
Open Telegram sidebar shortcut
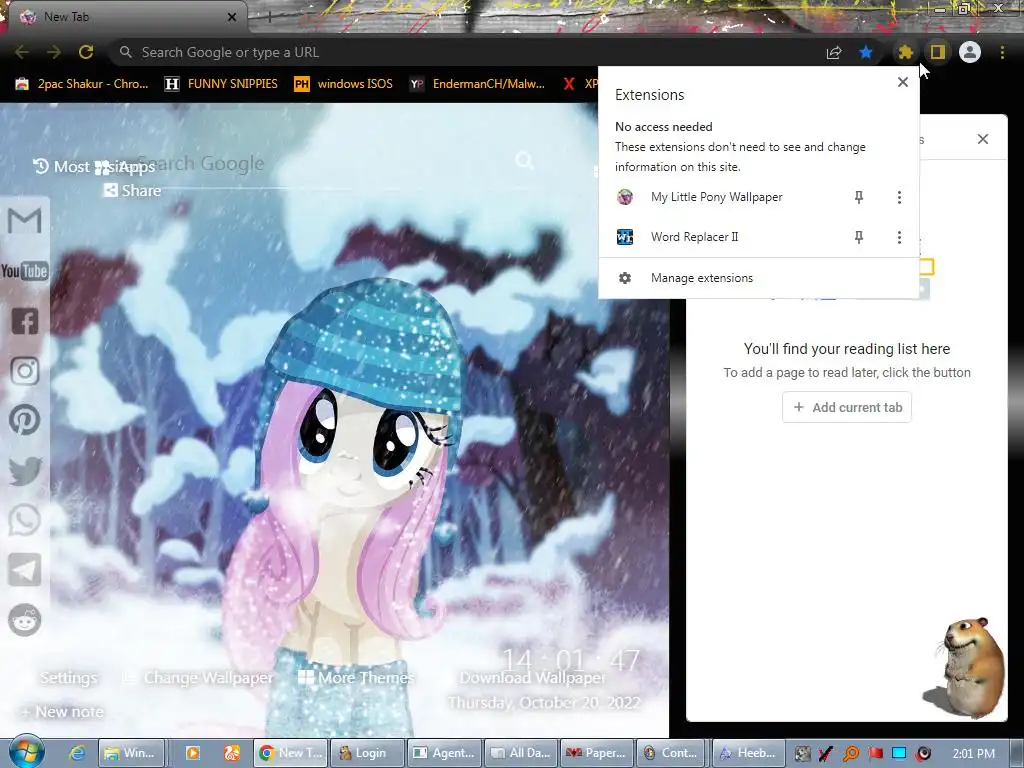25,570
